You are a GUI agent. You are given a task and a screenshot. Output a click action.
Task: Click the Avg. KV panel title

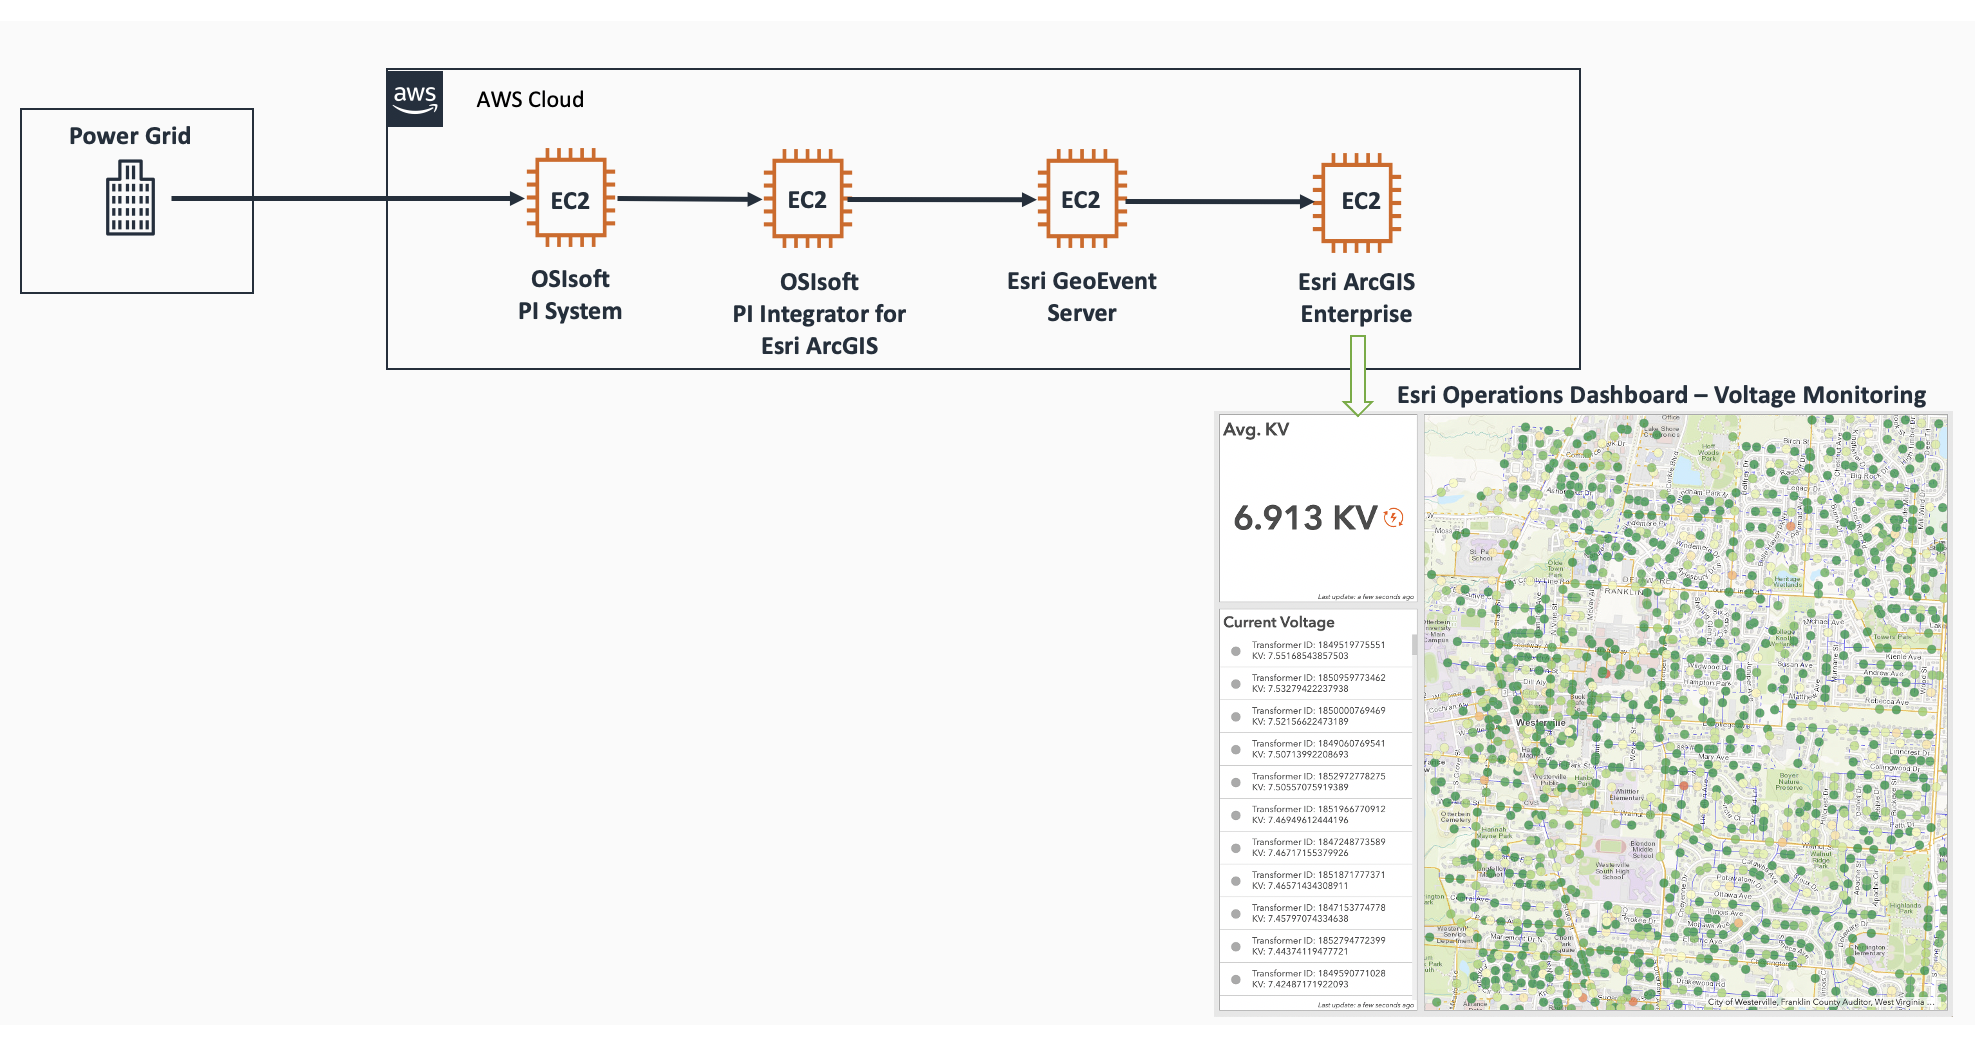pyautogui.click(x=1256, y=430)
